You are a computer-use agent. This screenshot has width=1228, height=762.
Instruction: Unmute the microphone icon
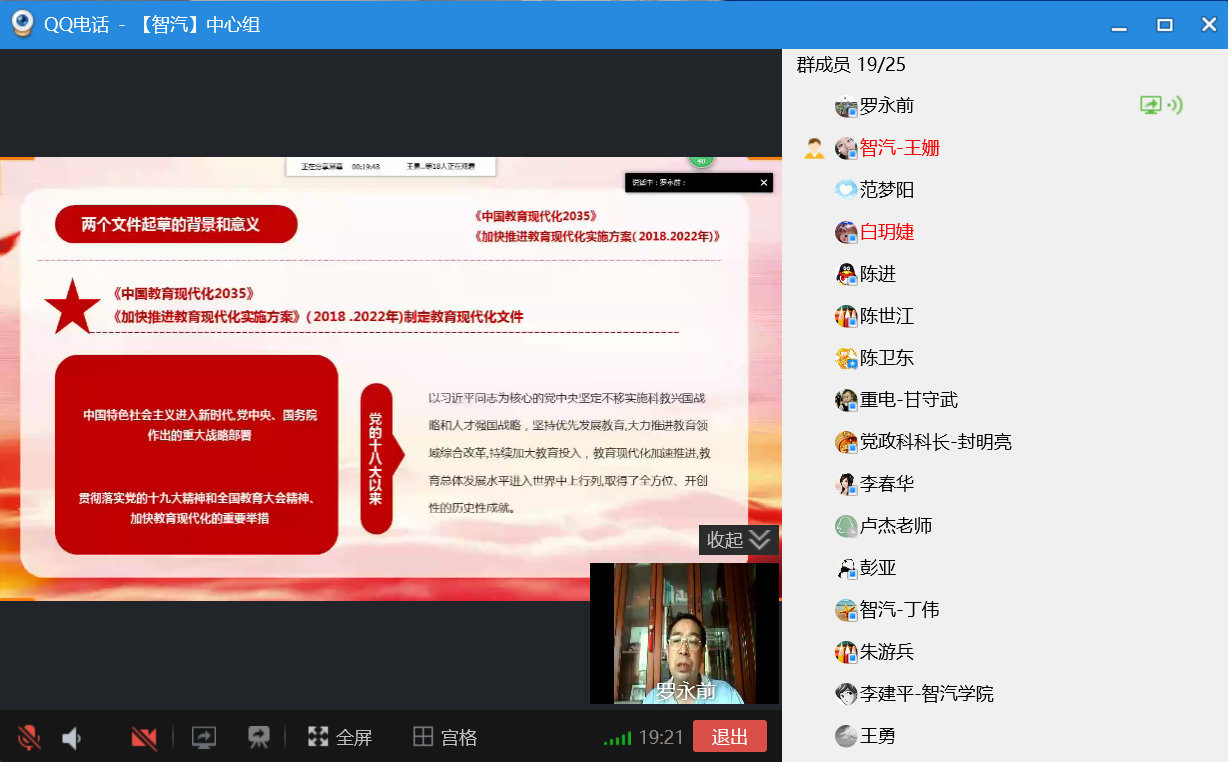click(29, 738)
